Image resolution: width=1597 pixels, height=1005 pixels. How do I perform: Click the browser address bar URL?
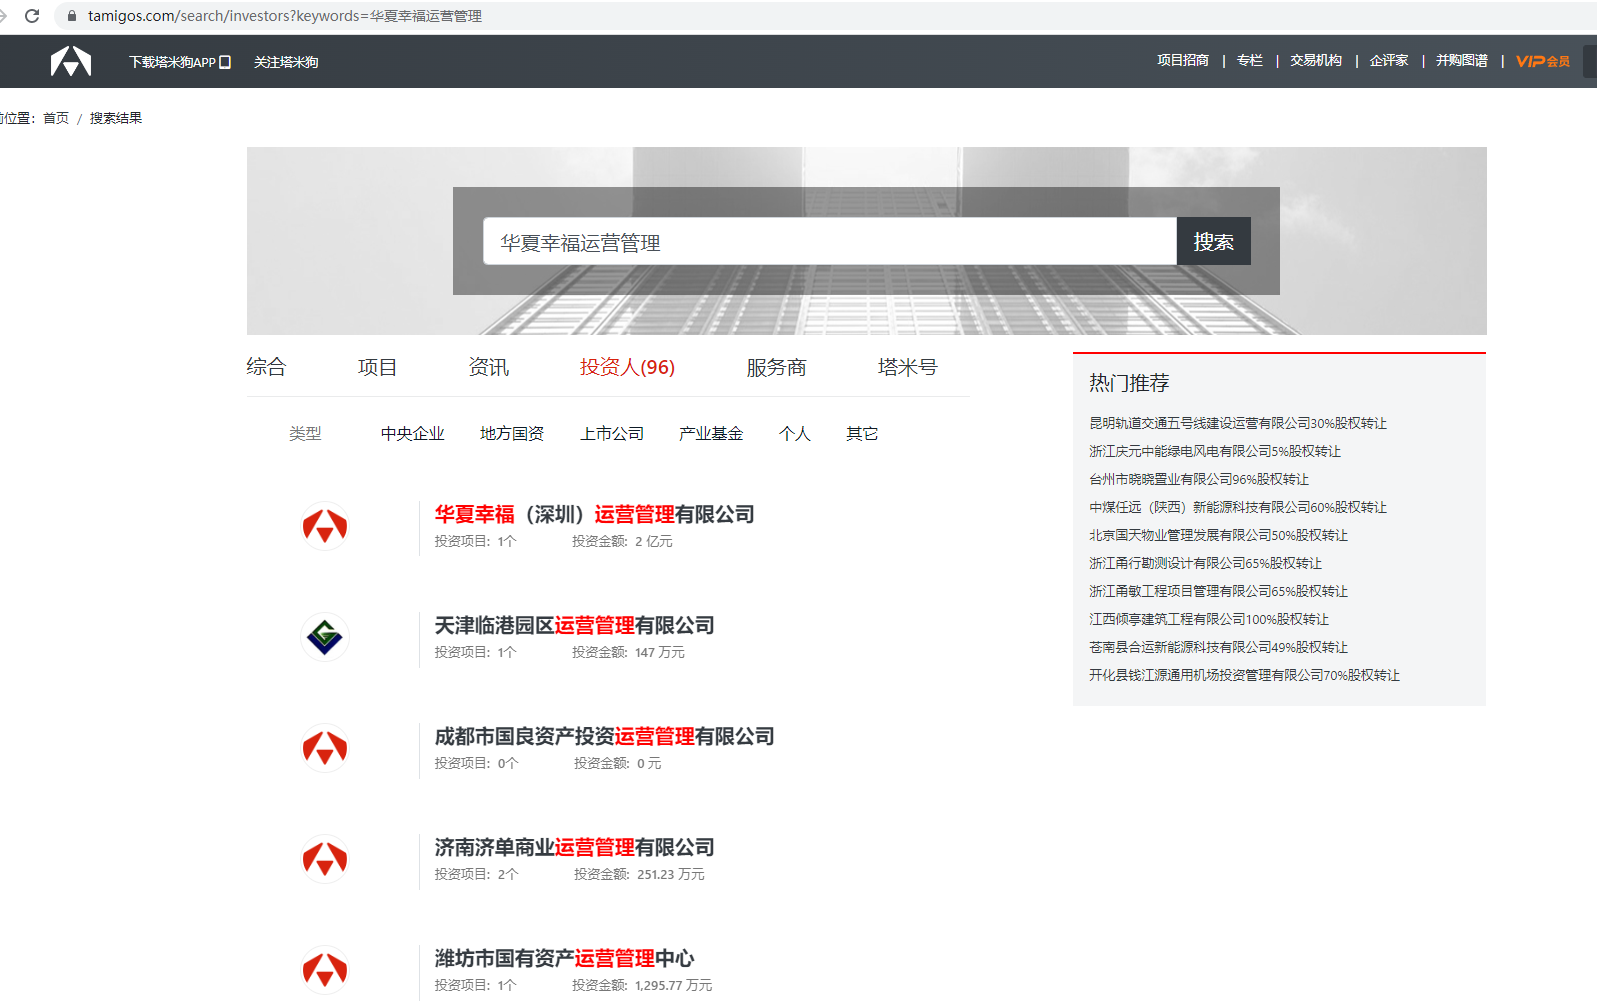[285, 16]
